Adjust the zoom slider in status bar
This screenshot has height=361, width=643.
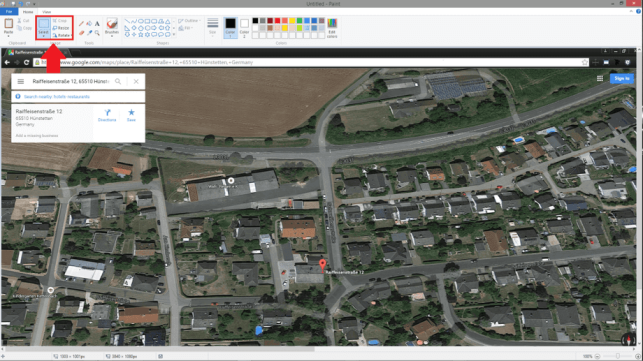[x=618, y=356]
